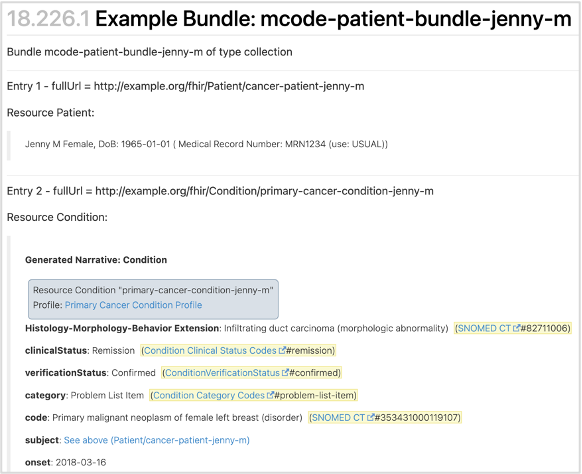Click the Generated Narrative: Condition heading
This screenshot has width=582, height=474.
96,260
